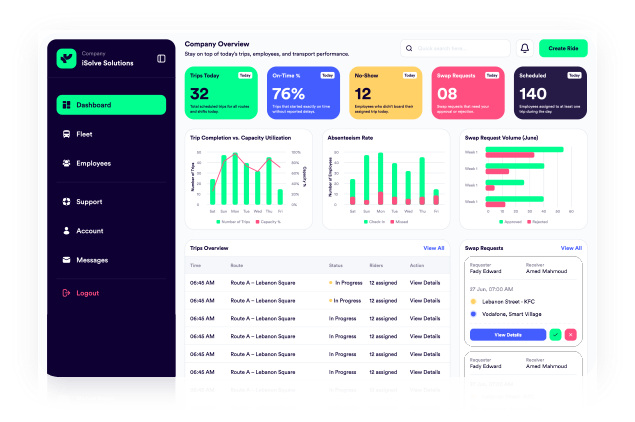The width and height of the screenshot is (635, 422).
Task: Go to the Account menu item
Action: 90,231
